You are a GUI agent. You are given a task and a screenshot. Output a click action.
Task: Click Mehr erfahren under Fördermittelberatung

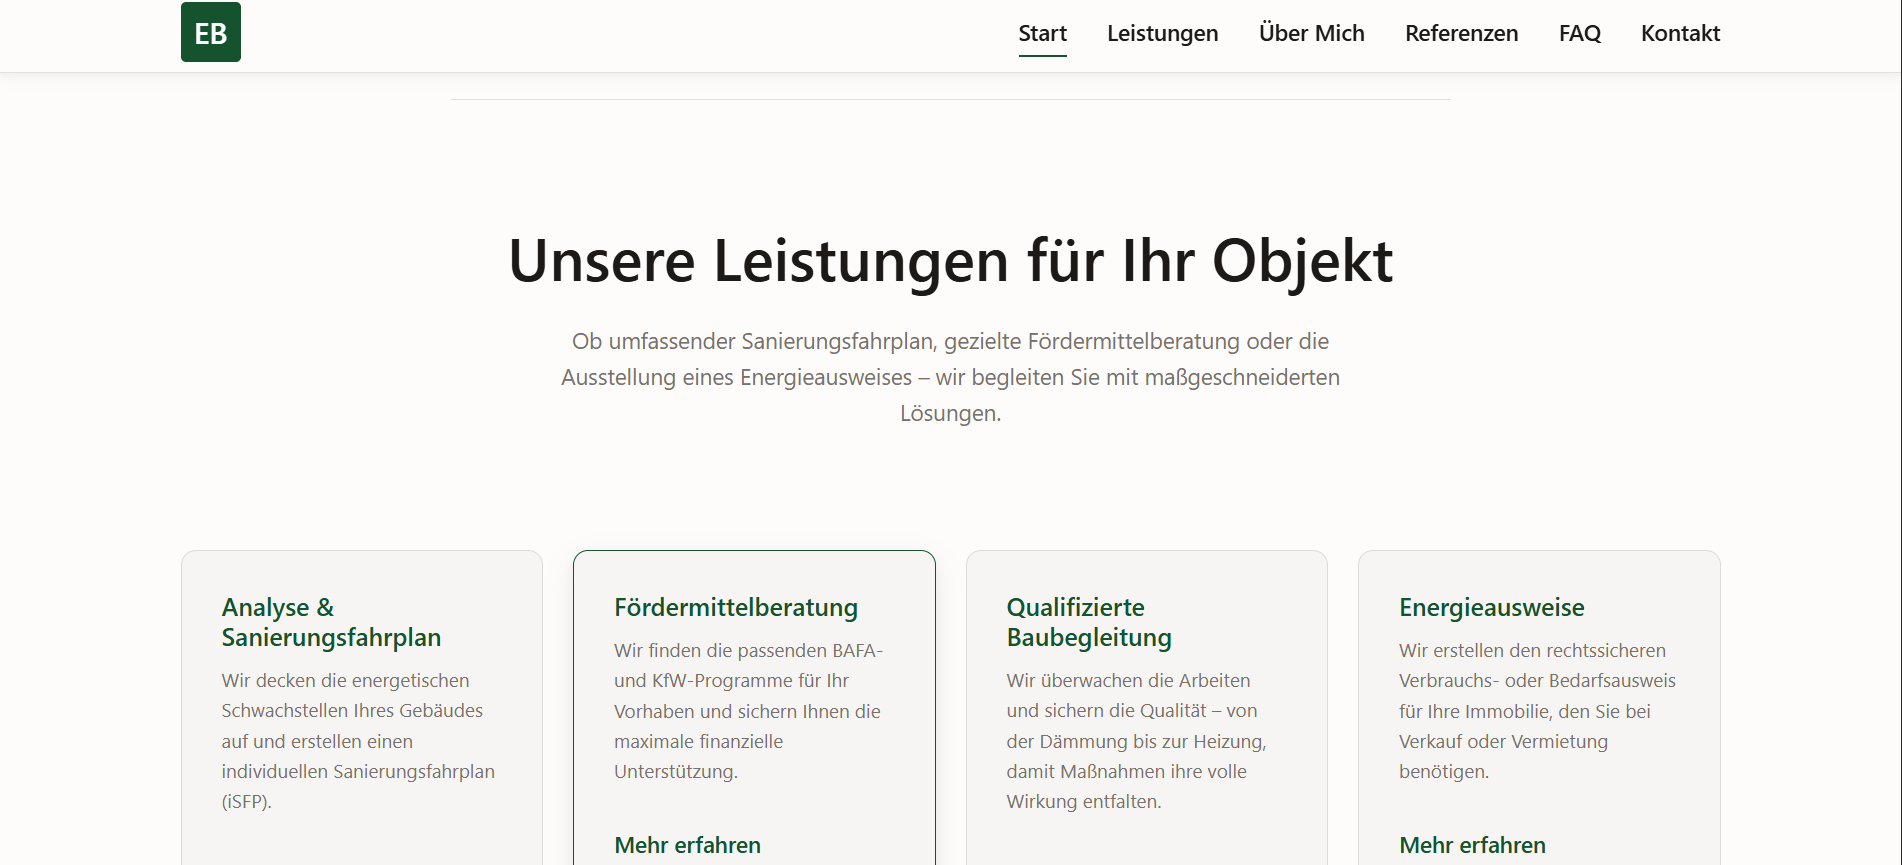point(687,845)
